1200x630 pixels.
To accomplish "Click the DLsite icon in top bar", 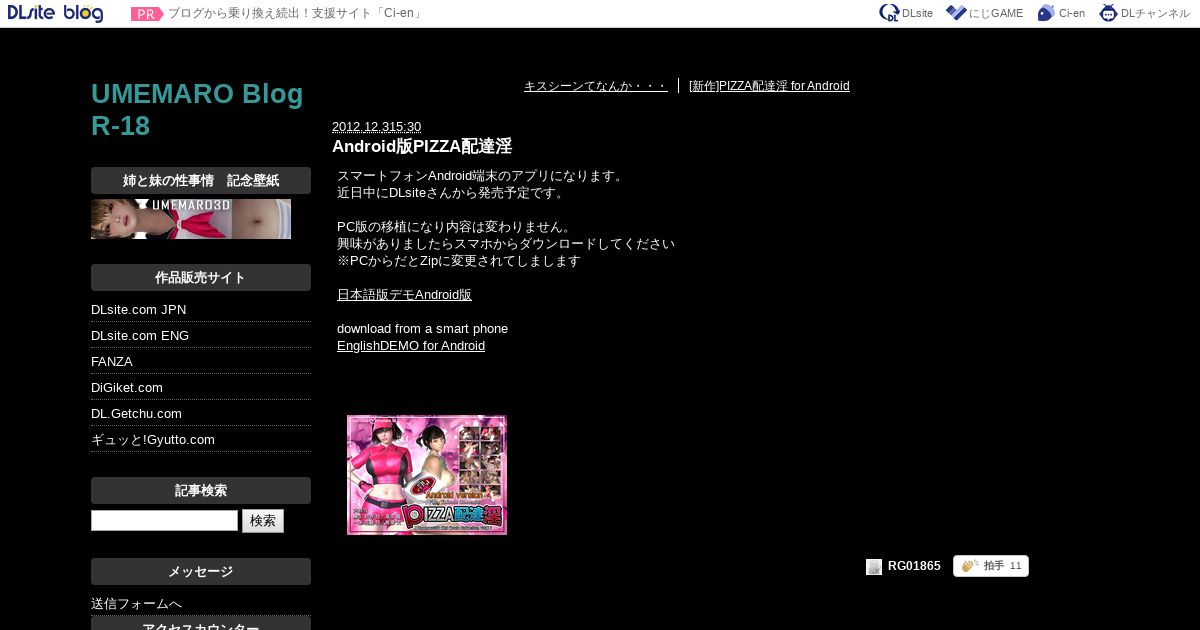I will pos(889,13).
